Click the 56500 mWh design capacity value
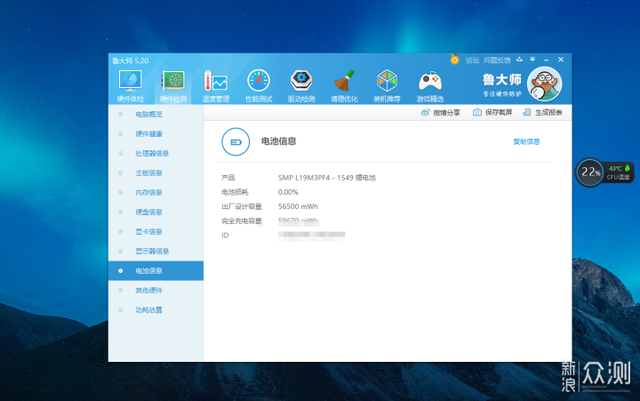This screenshot has width=640, height=401. point(298,207)
